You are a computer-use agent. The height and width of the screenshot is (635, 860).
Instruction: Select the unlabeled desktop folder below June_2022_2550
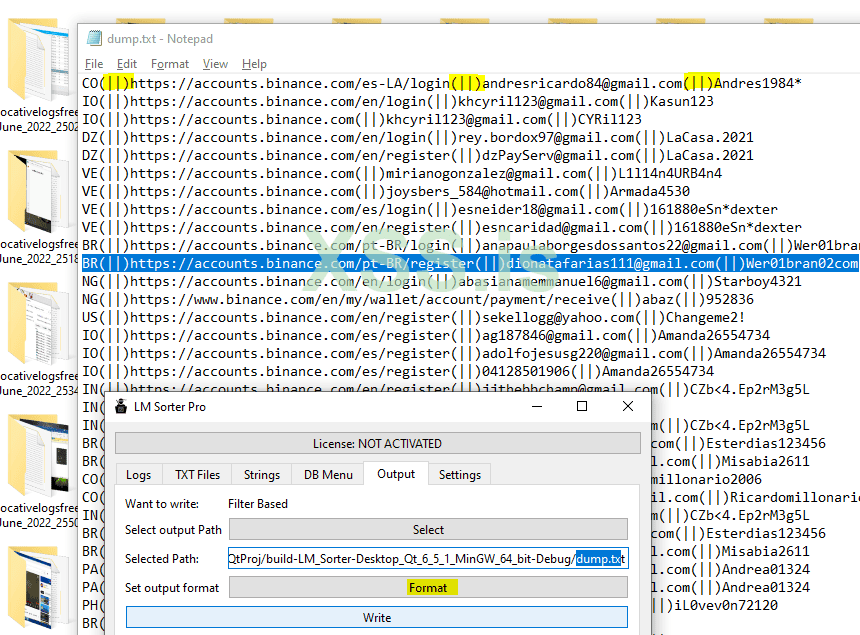[x=38, y=588]
